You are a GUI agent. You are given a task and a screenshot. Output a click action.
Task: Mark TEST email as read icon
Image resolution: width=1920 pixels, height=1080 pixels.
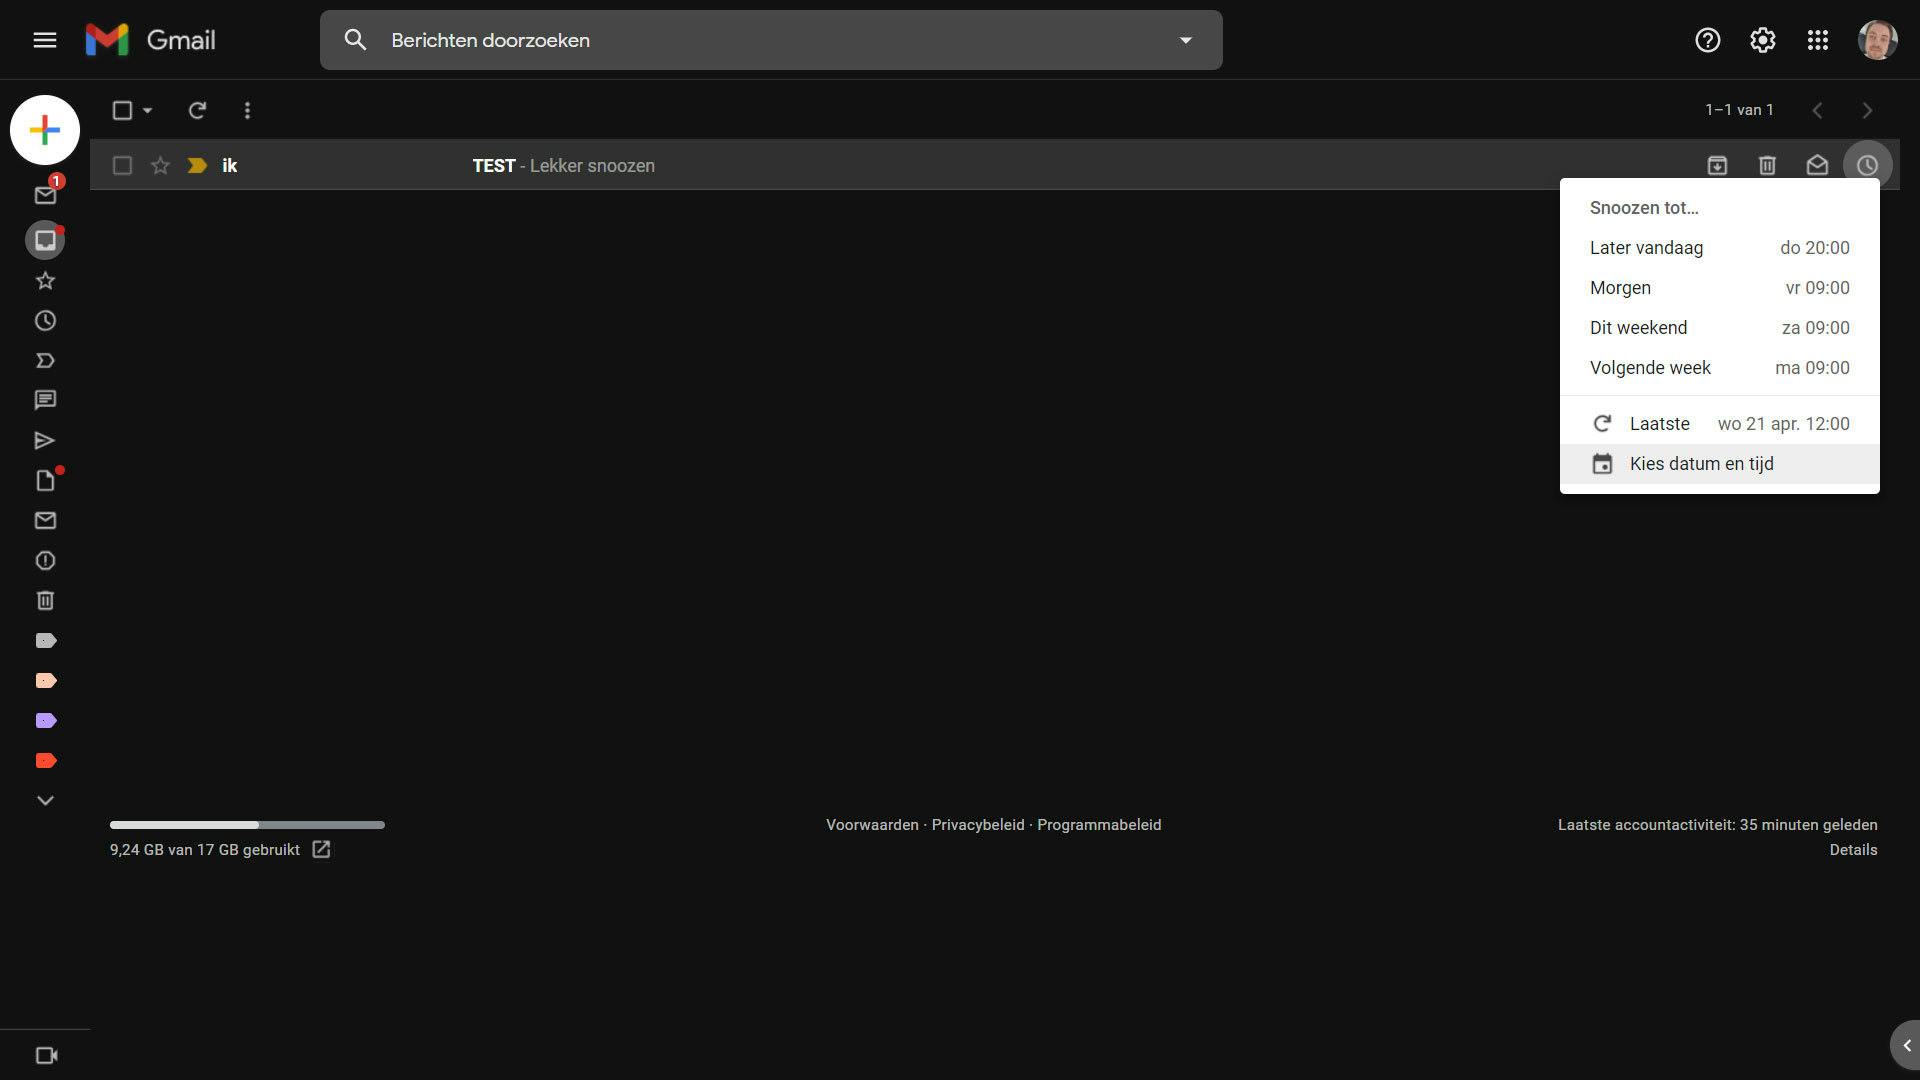(1817, 166)
